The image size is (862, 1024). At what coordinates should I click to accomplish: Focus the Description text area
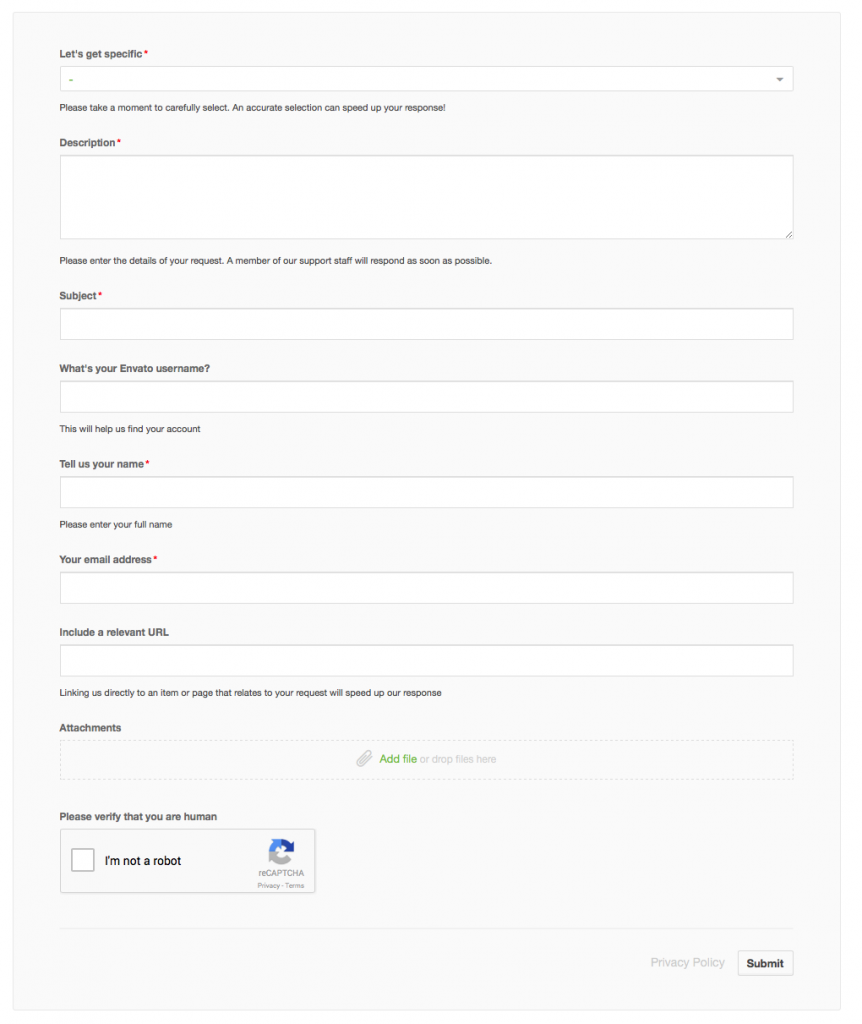tap(426, 197)
